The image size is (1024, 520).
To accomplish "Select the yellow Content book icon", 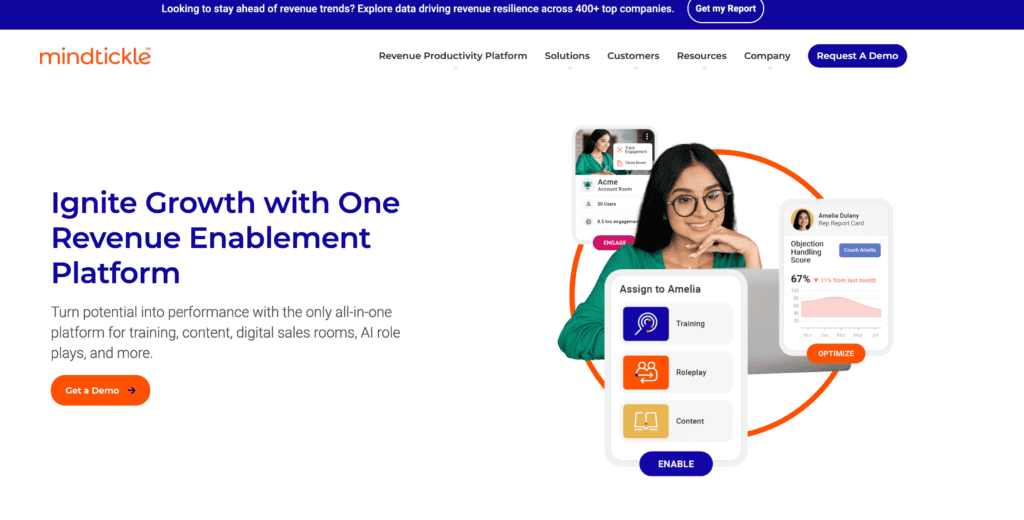I will click(645, 421).
